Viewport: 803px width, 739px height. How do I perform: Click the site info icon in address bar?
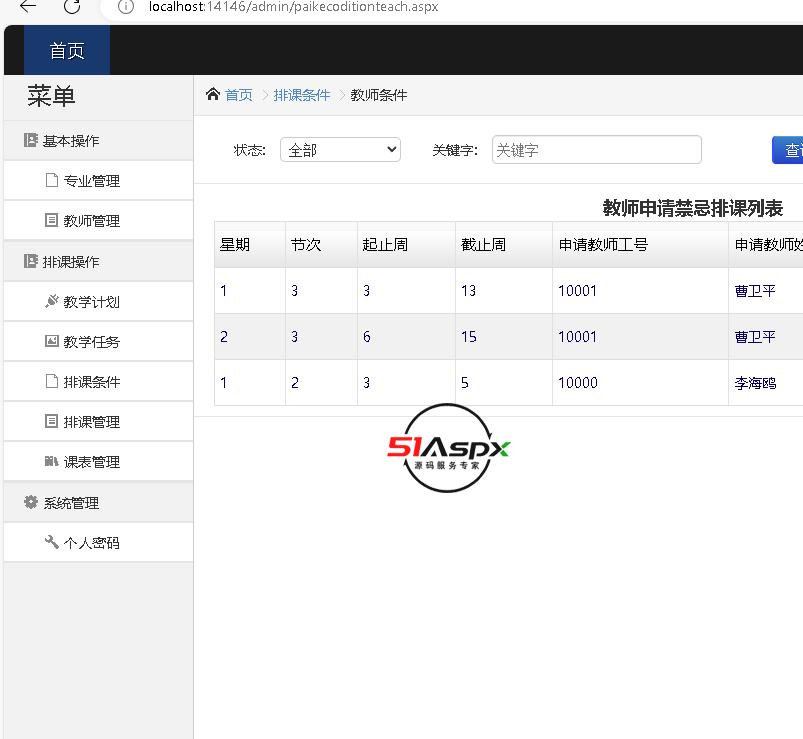(x=125, y=7)
